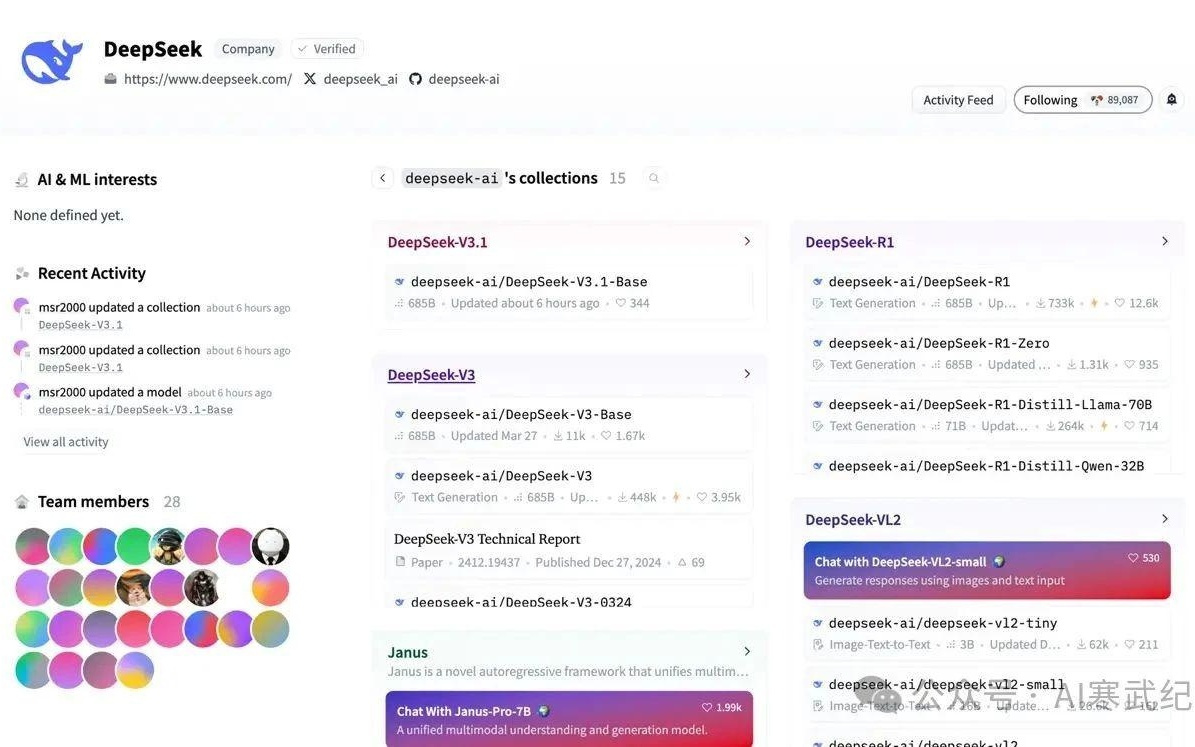The height and width of the screenshot is (747, 1195).
Task: Open Chat With Janus-Pro-7B space
Action: tap(569, 719)
